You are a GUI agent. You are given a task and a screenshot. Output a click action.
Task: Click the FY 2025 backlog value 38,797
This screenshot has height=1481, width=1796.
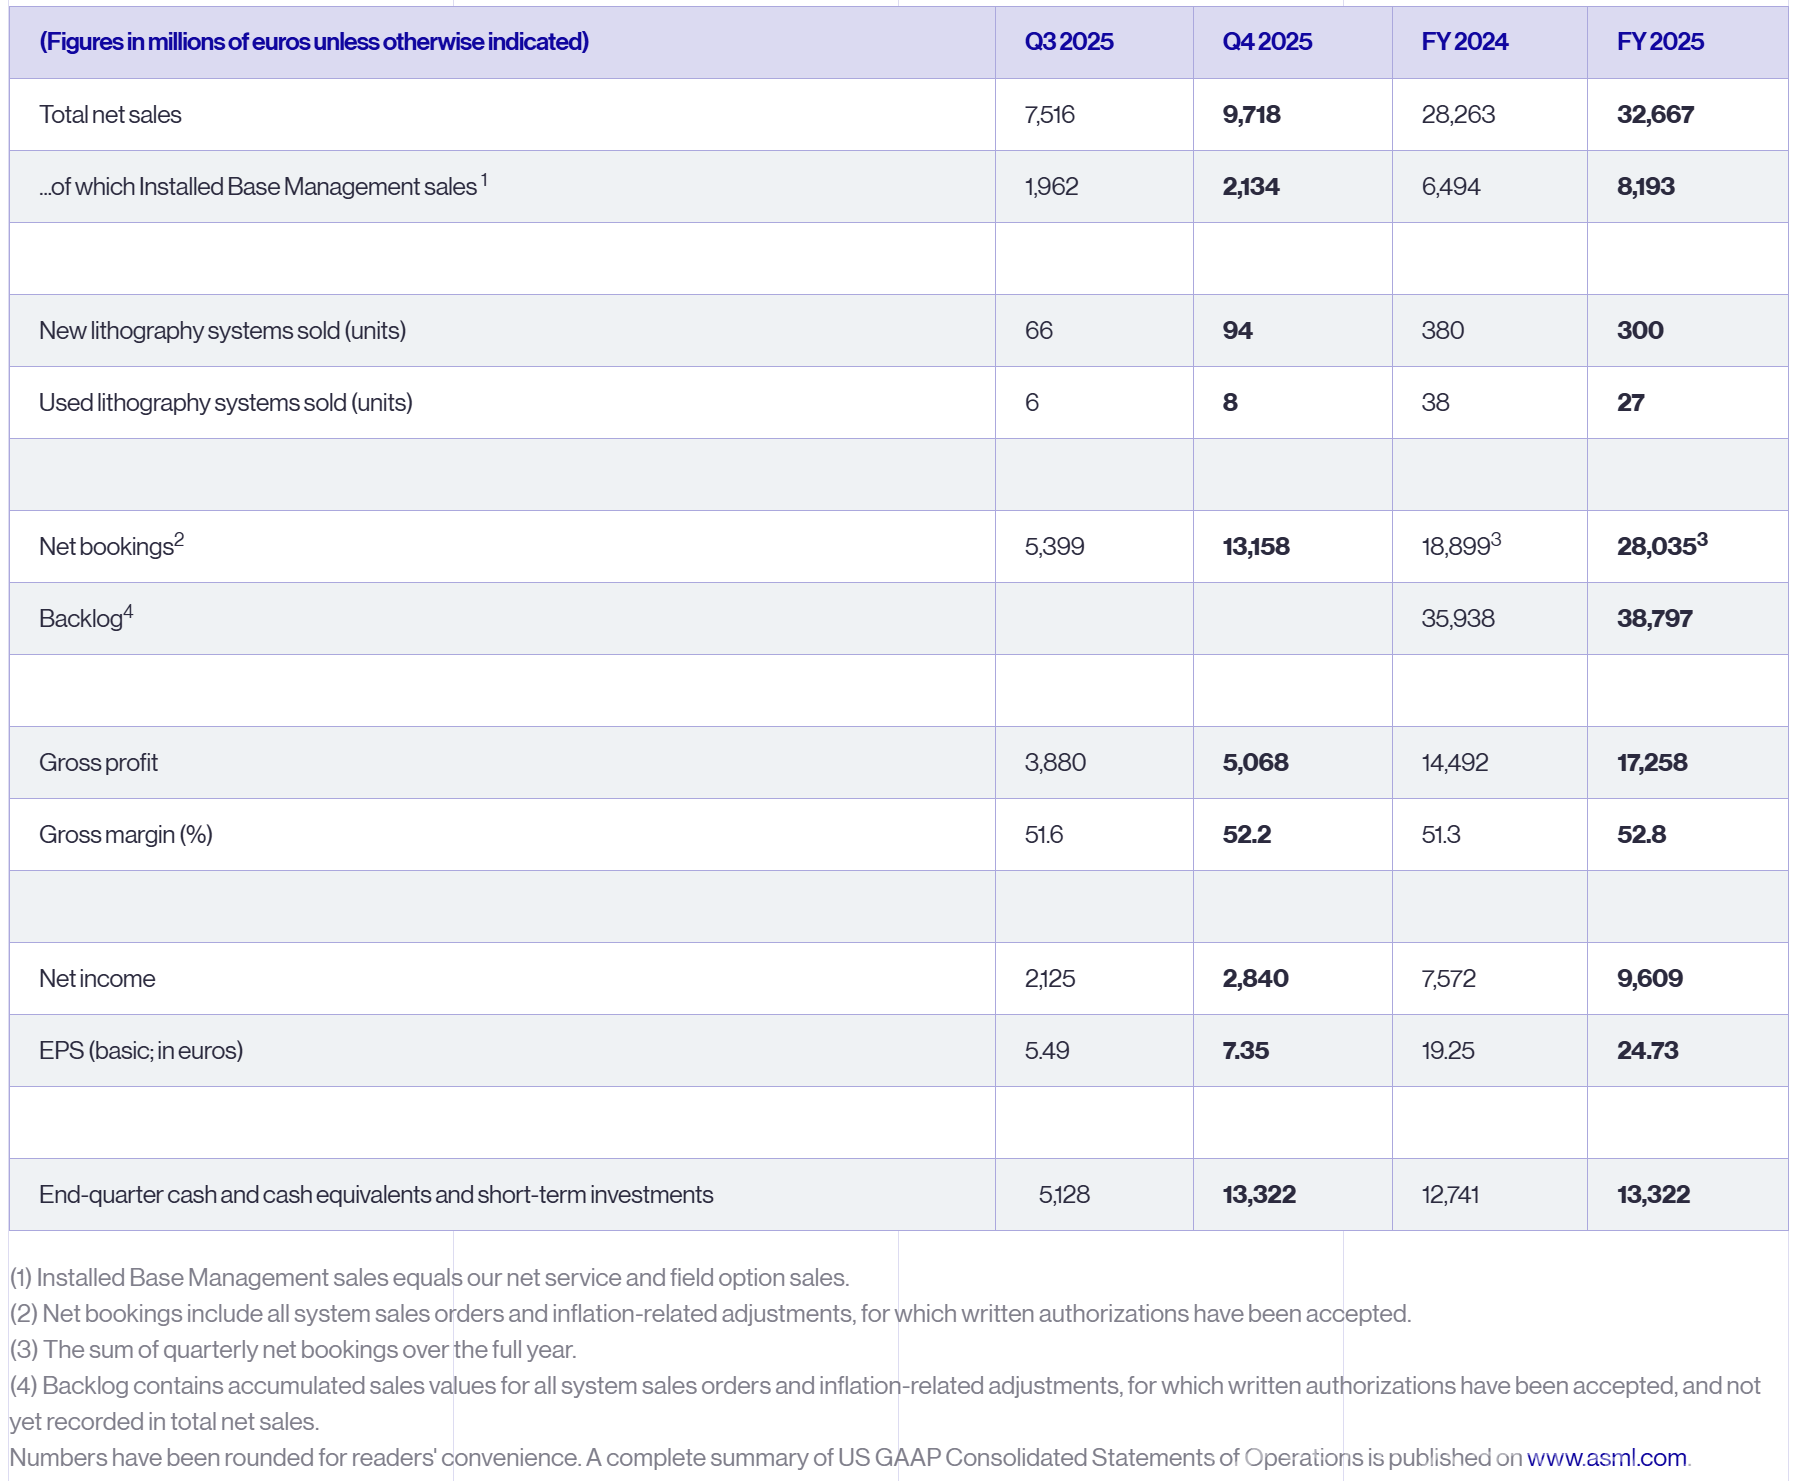[1654, 619]
